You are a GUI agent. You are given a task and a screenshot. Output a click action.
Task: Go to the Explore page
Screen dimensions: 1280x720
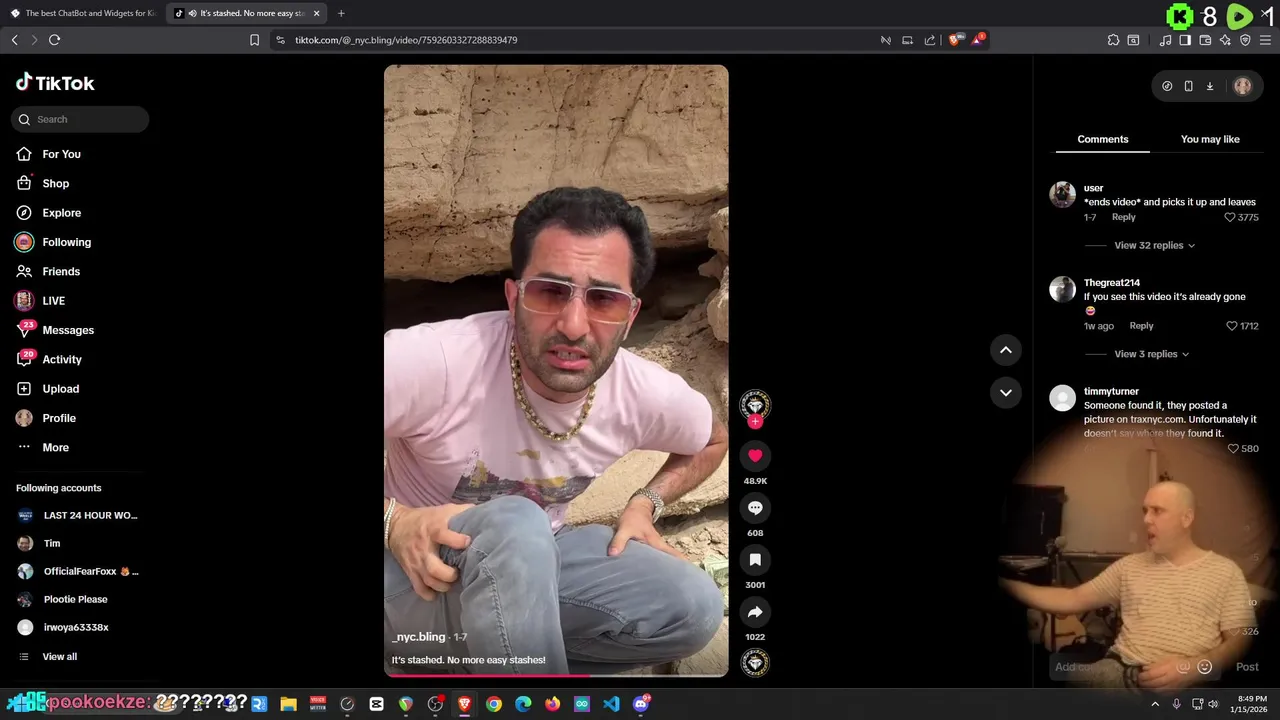[61, 213]
